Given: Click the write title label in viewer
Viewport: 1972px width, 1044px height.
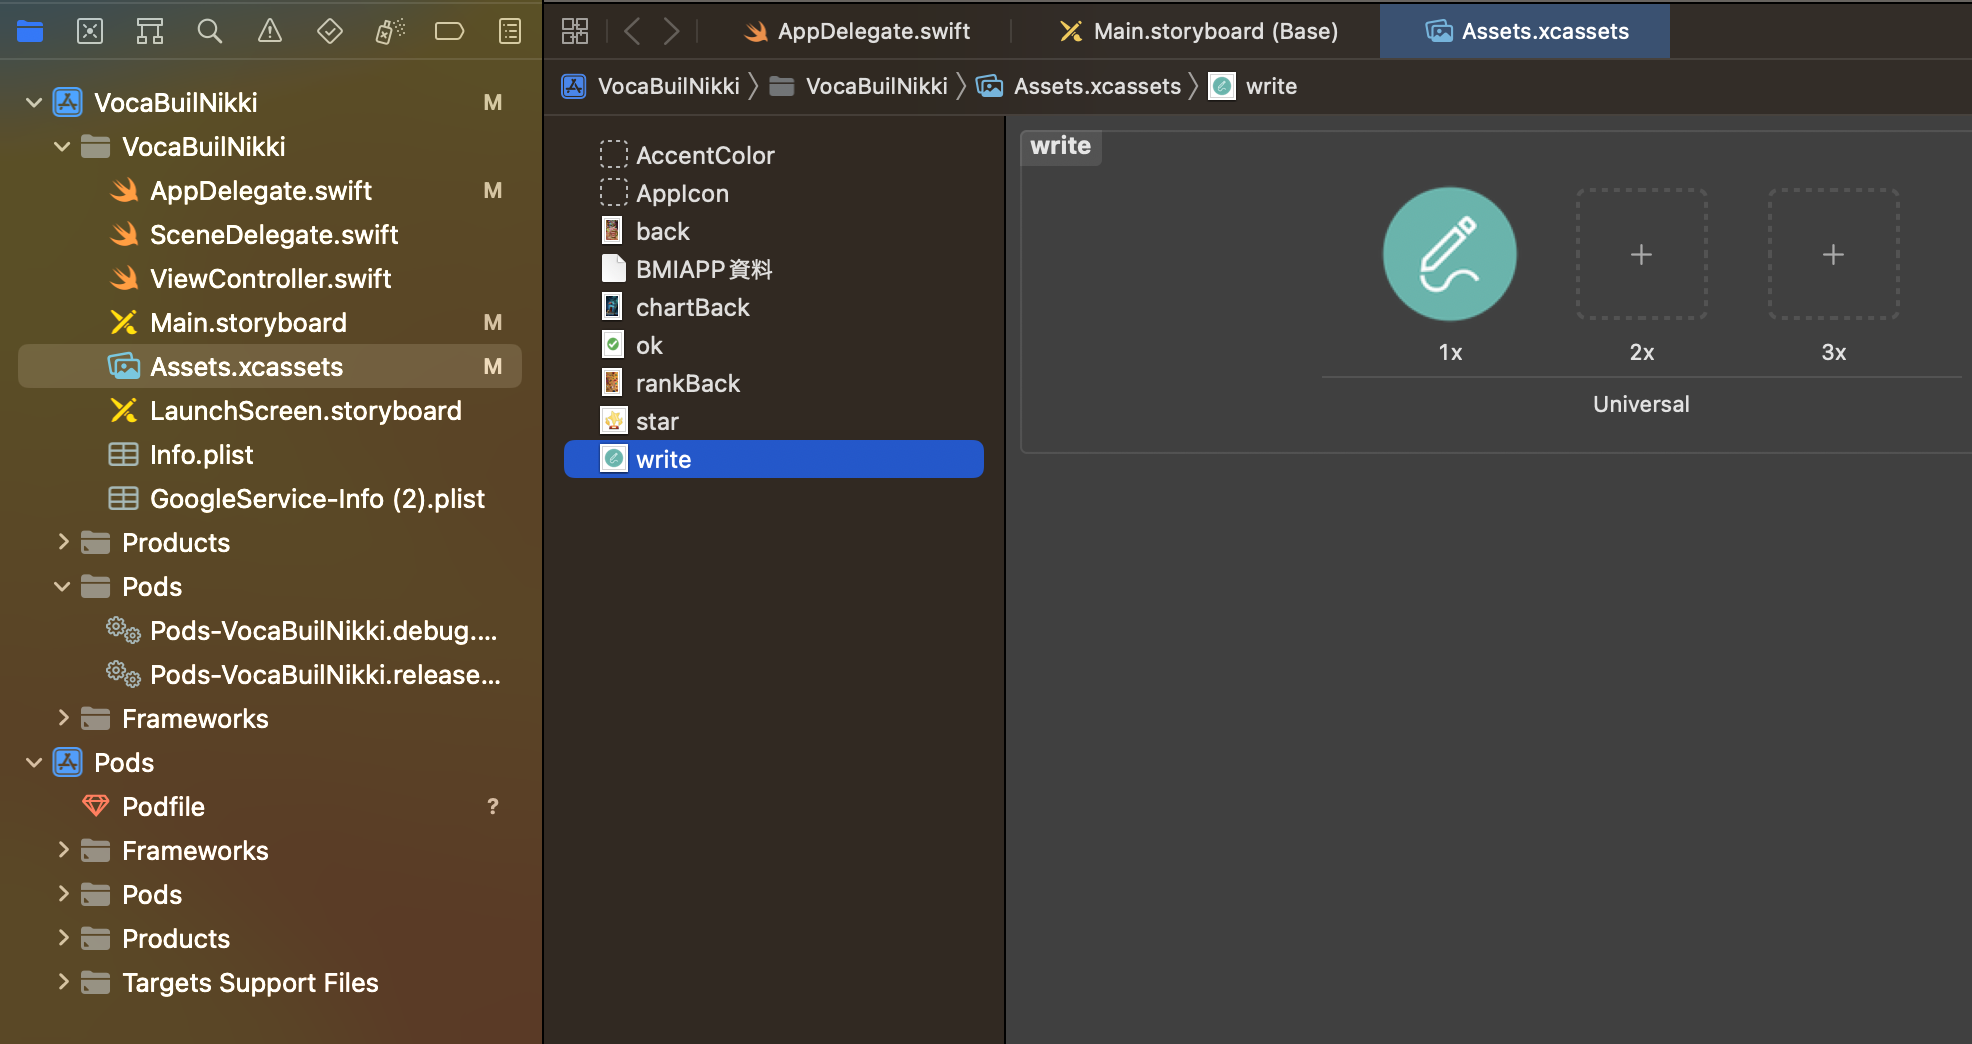Looking at the screenshot, I should [x=1060, y=146].
